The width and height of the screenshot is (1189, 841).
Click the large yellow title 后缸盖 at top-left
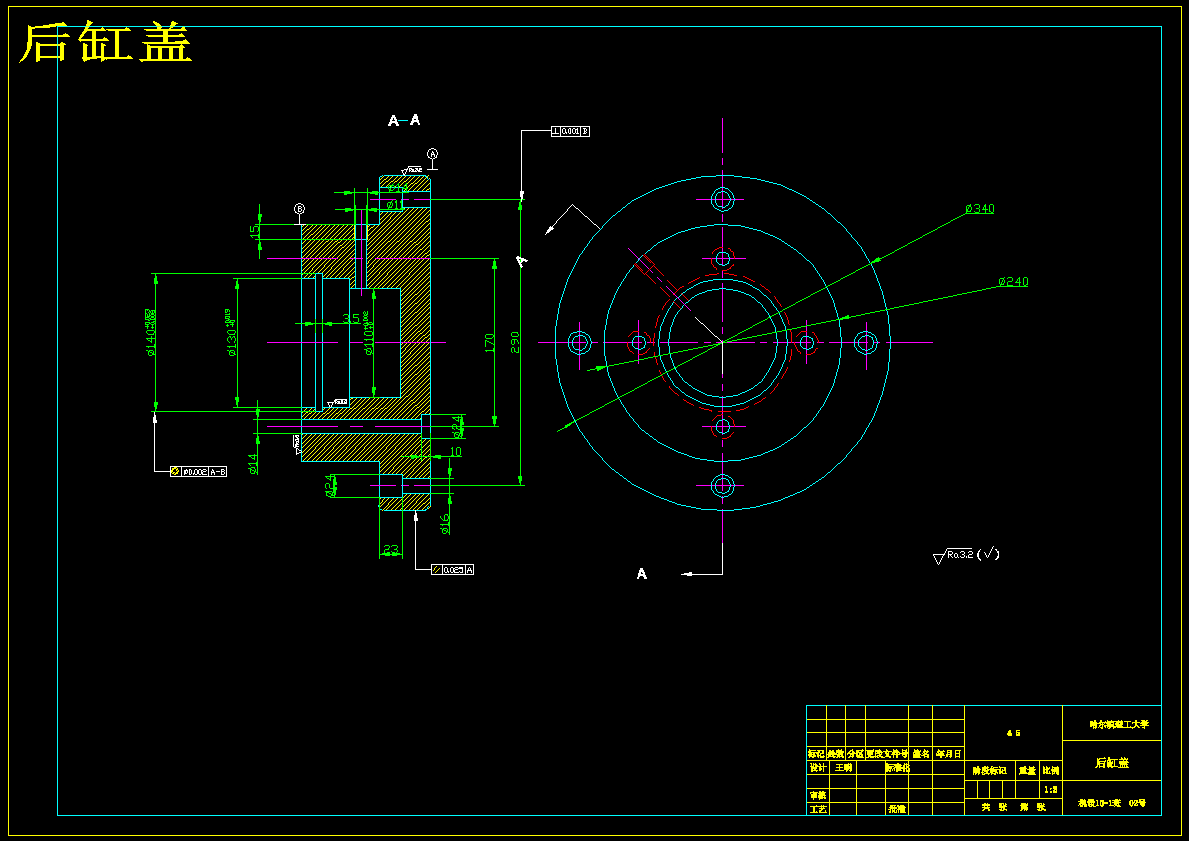point(105,43)
